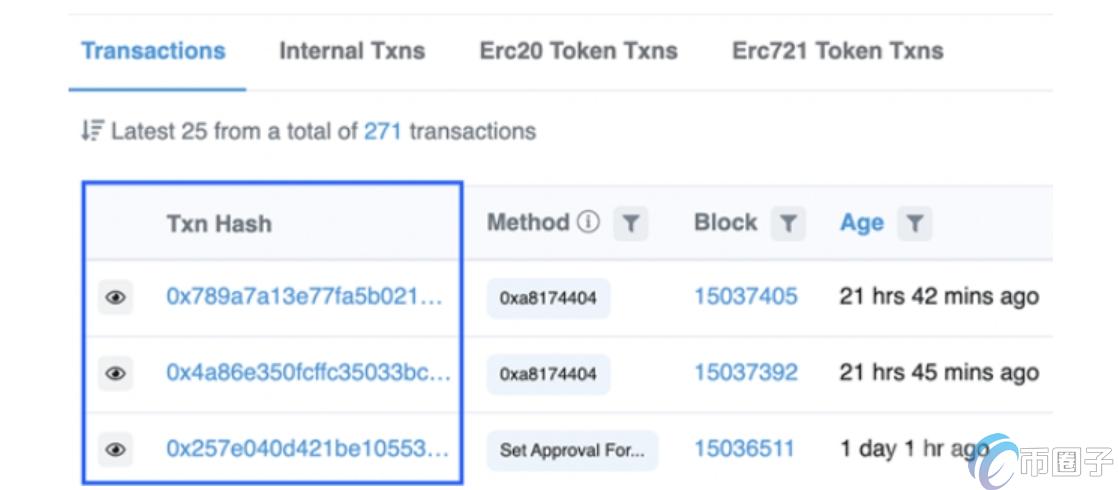Screen dimensions: 1118x490
Task: Click the 271 total transactions link
Action: pyautogui.click(x=382, y=131)
